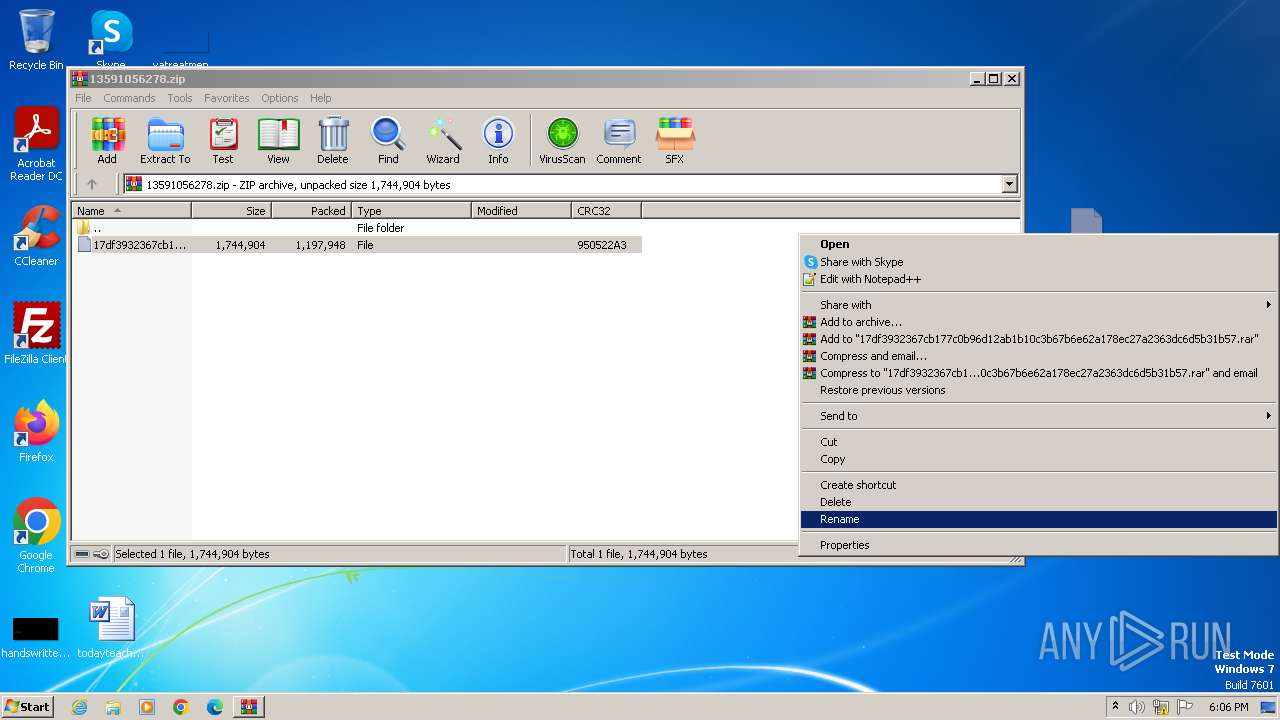Click the Test archive toolbar icon
Screen dimensions: 1280x720
pyautogui.click(x=223, y=140)
